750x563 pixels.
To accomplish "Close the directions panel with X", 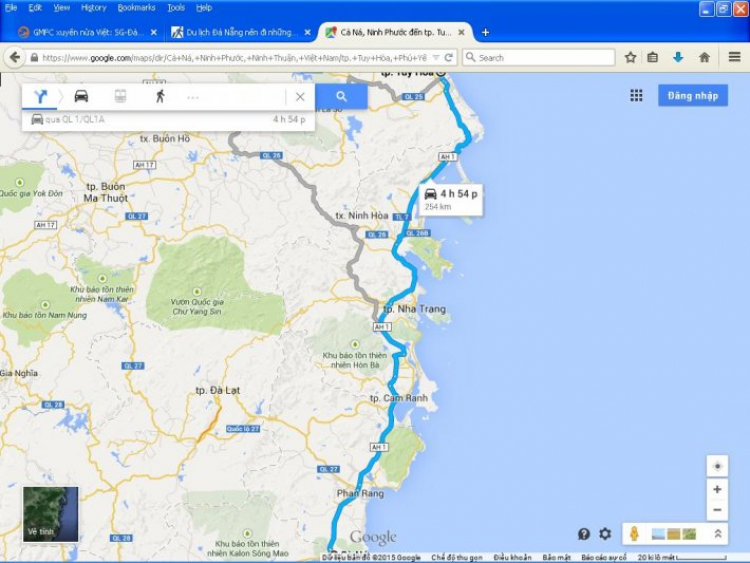I will tap(300, 97).
